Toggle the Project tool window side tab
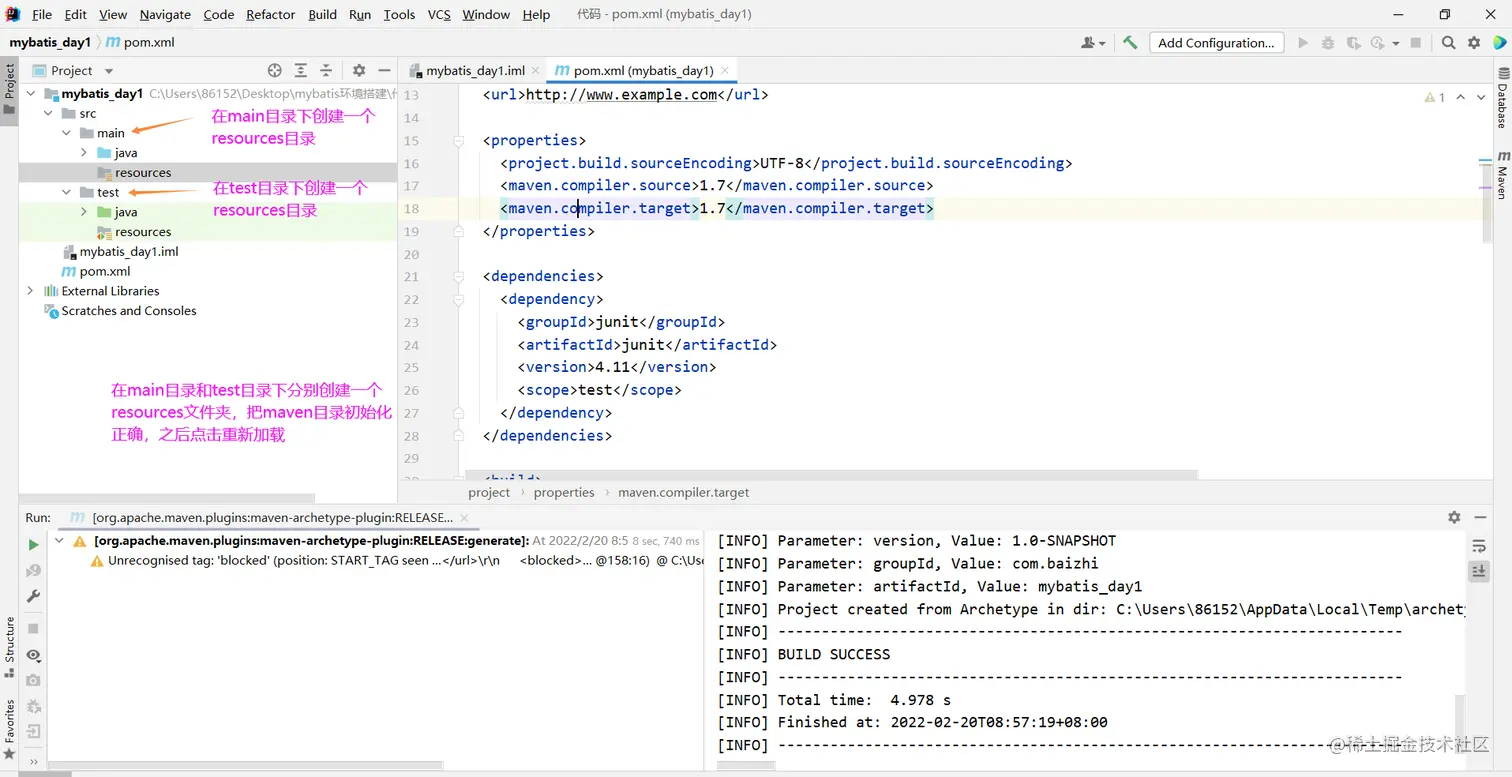This screenshot has height=777, width=1512. click(x=9, y=89)
